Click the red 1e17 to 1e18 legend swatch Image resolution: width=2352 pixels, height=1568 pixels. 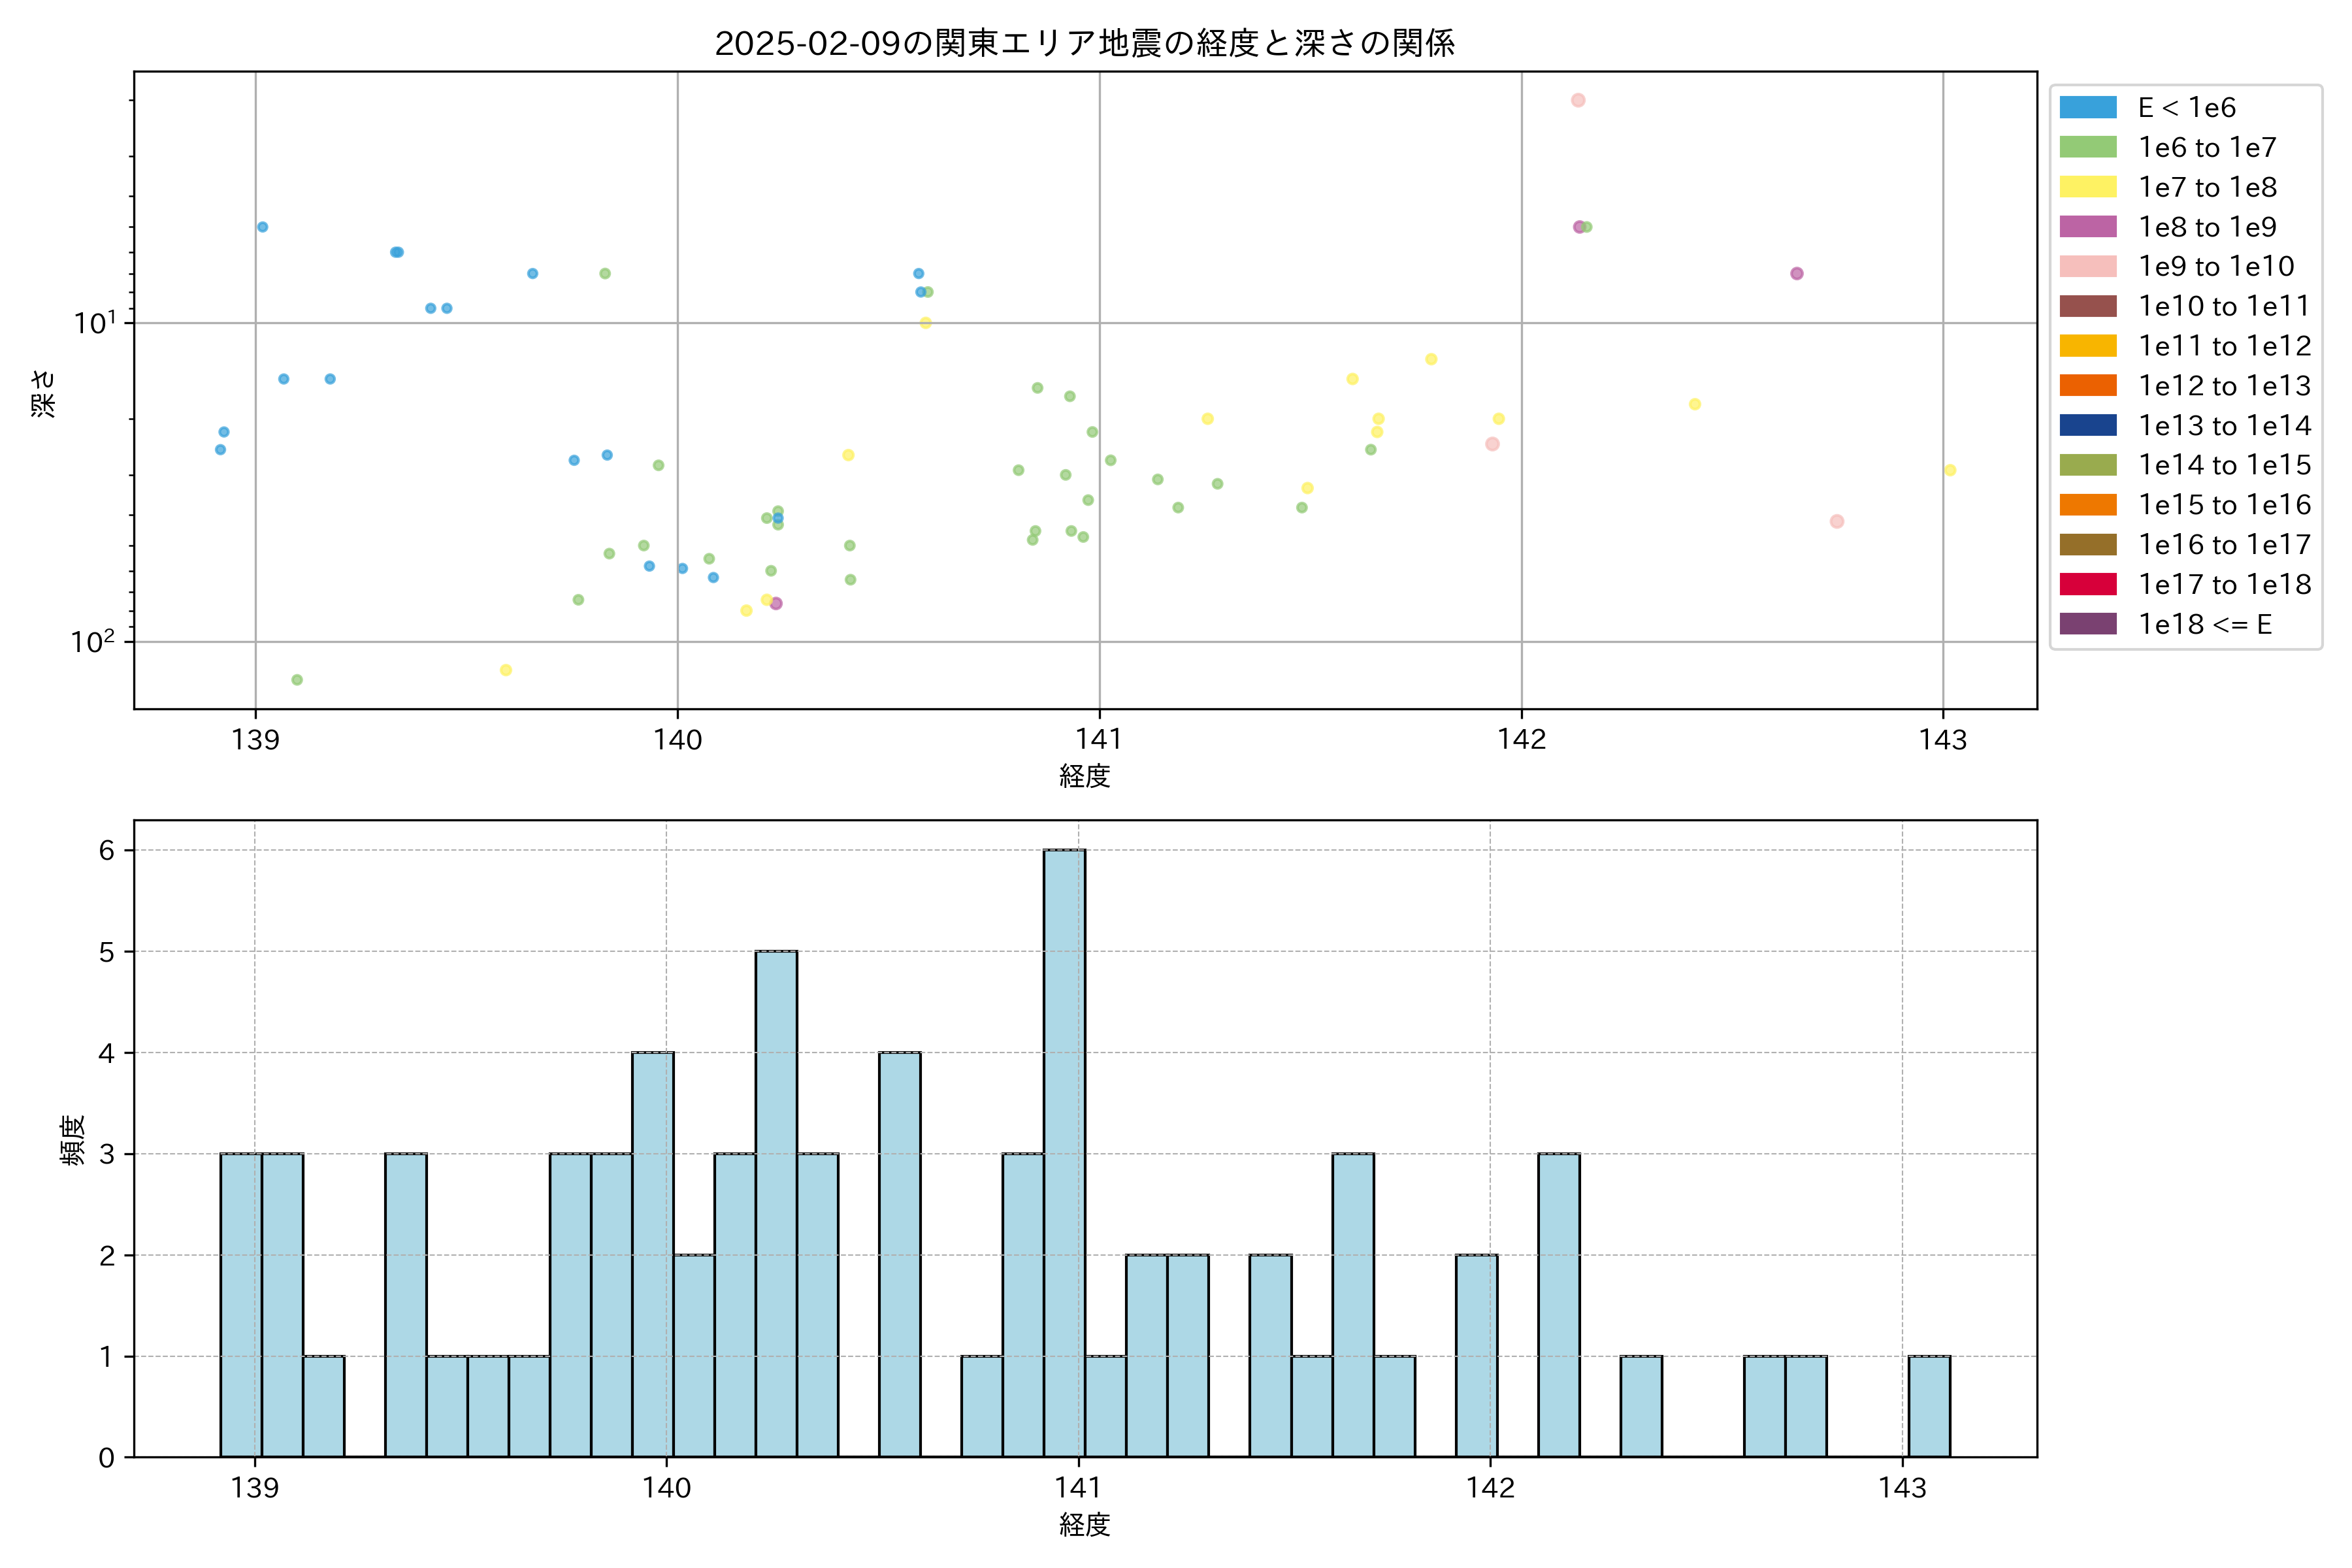tap(2088, 584)
